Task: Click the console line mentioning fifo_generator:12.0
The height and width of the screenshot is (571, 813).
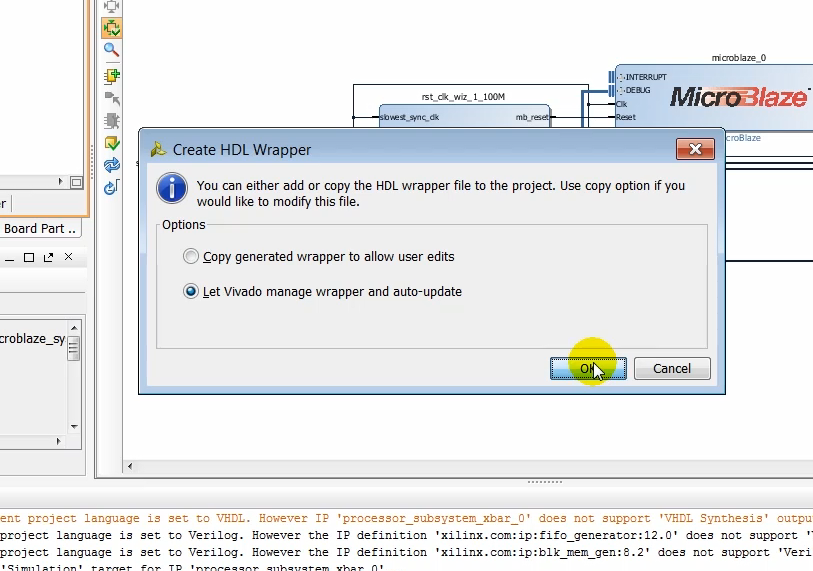Action: click(406, 535)
